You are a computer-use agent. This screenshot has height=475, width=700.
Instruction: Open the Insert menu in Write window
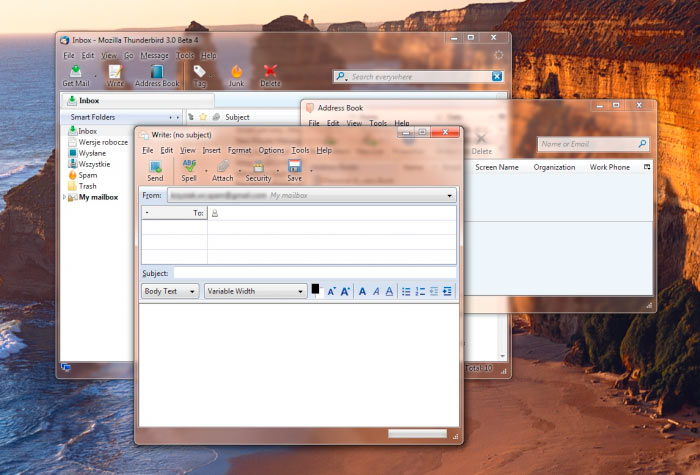point(211,150)
